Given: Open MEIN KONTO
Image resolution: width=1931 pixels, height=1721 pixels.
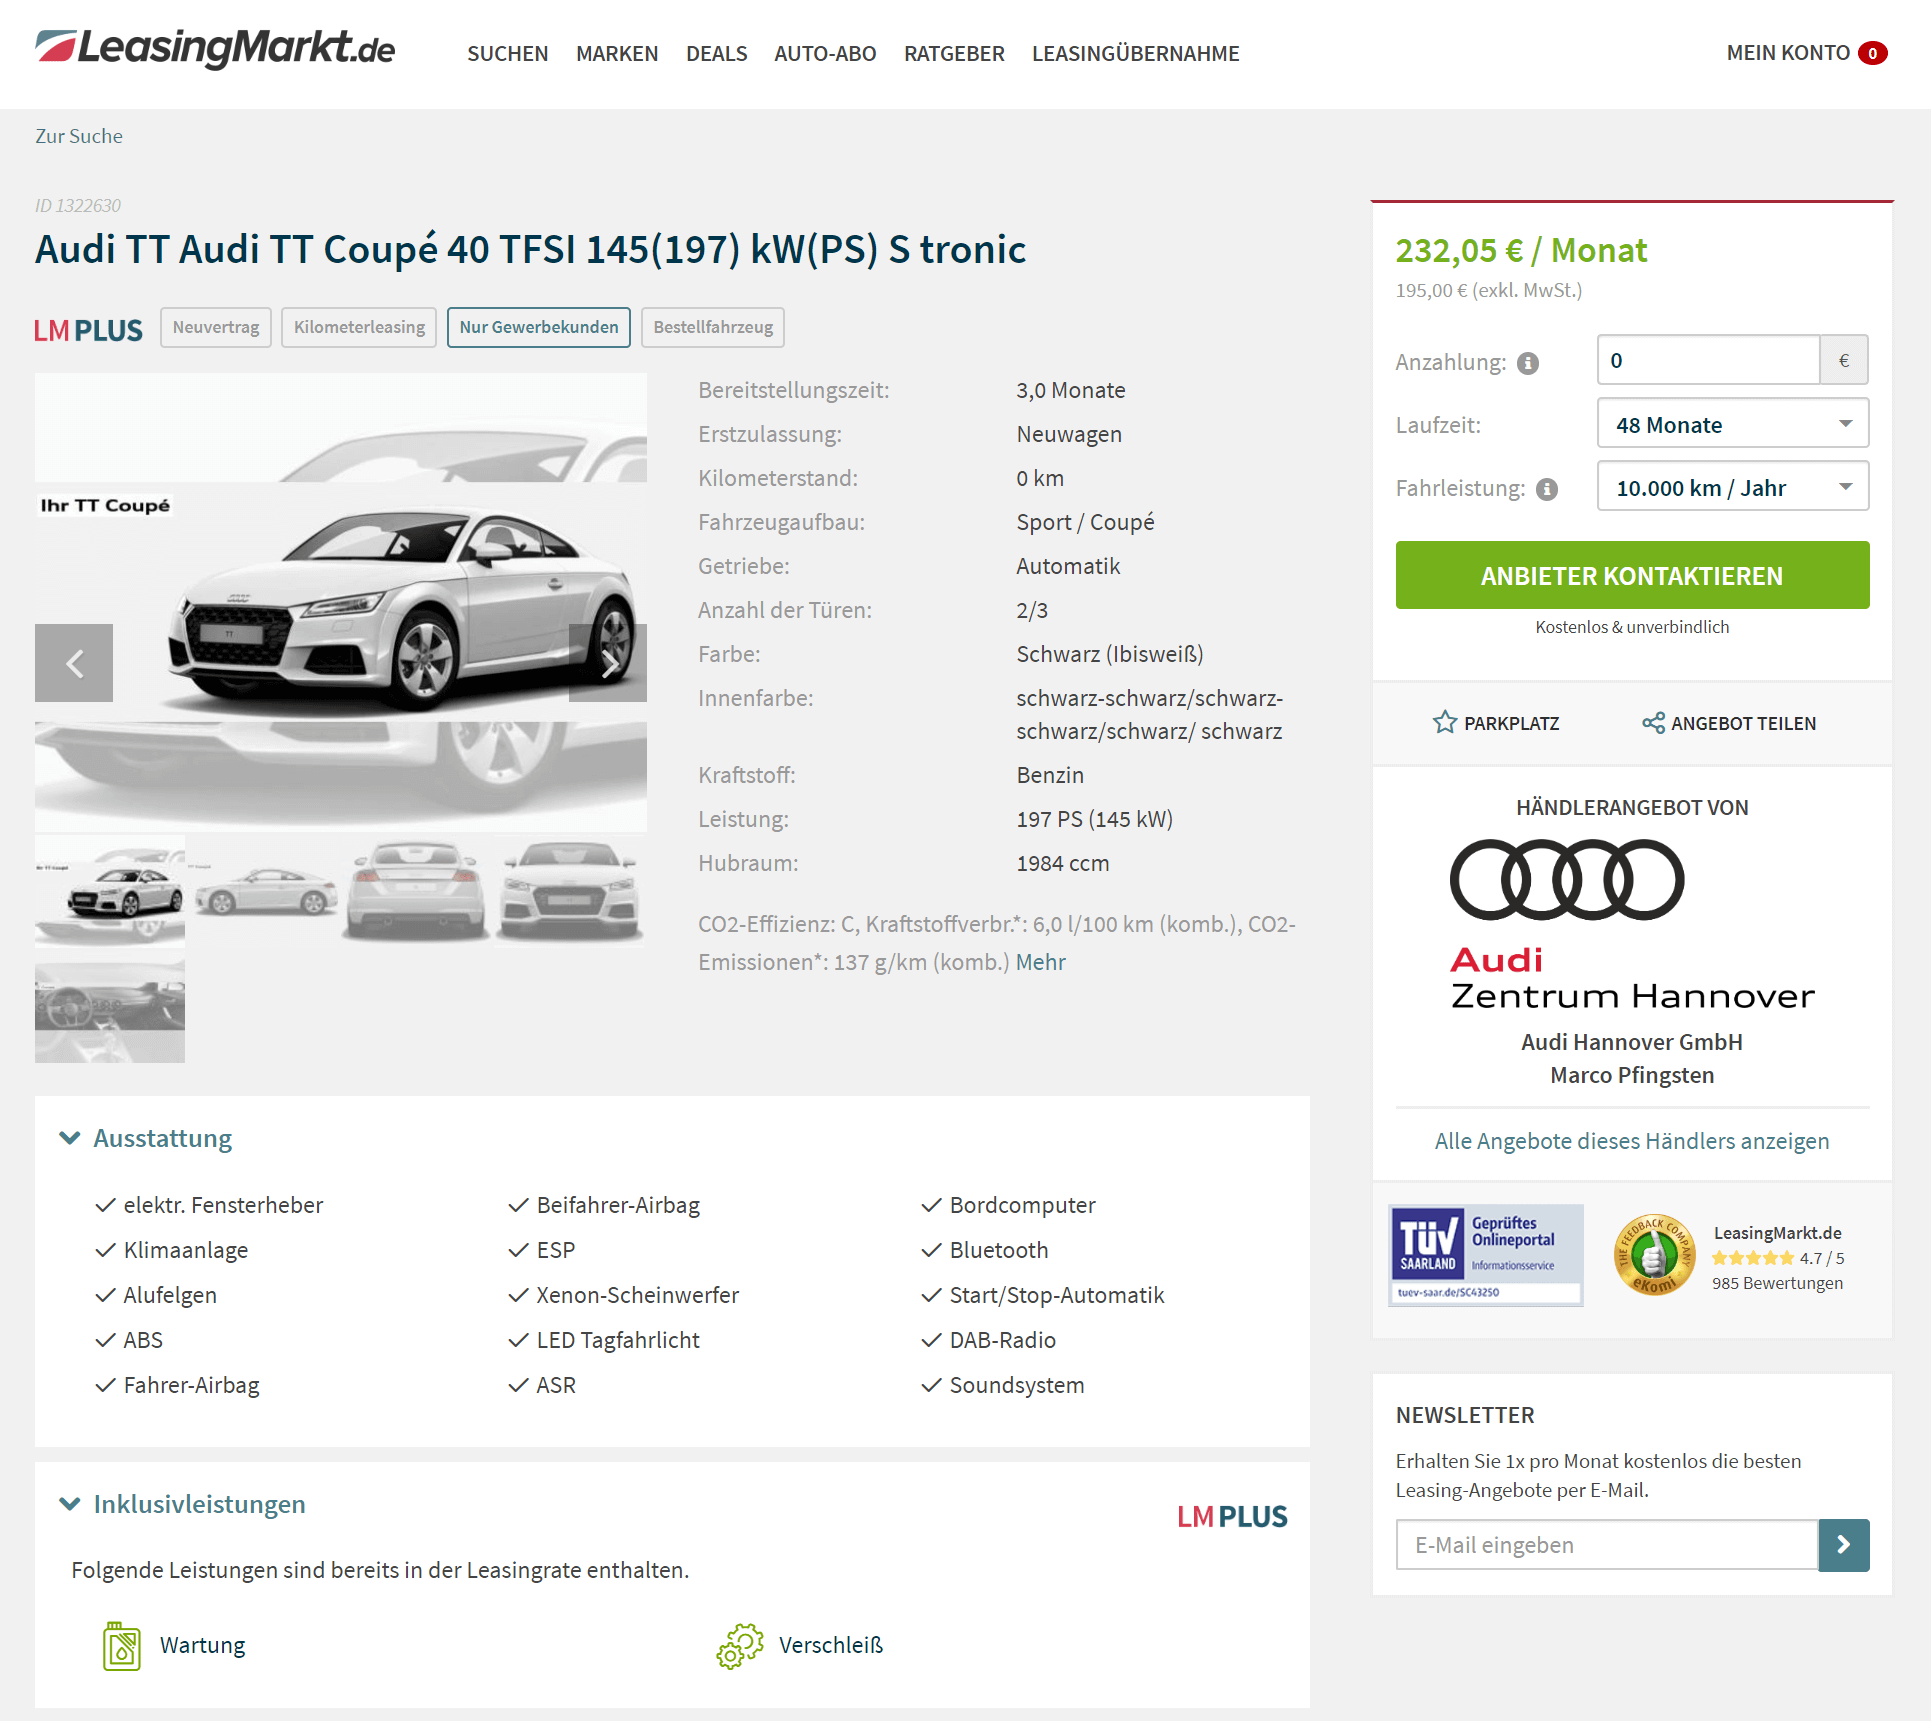Looking at the screenshot, I should click(1788, 53).
